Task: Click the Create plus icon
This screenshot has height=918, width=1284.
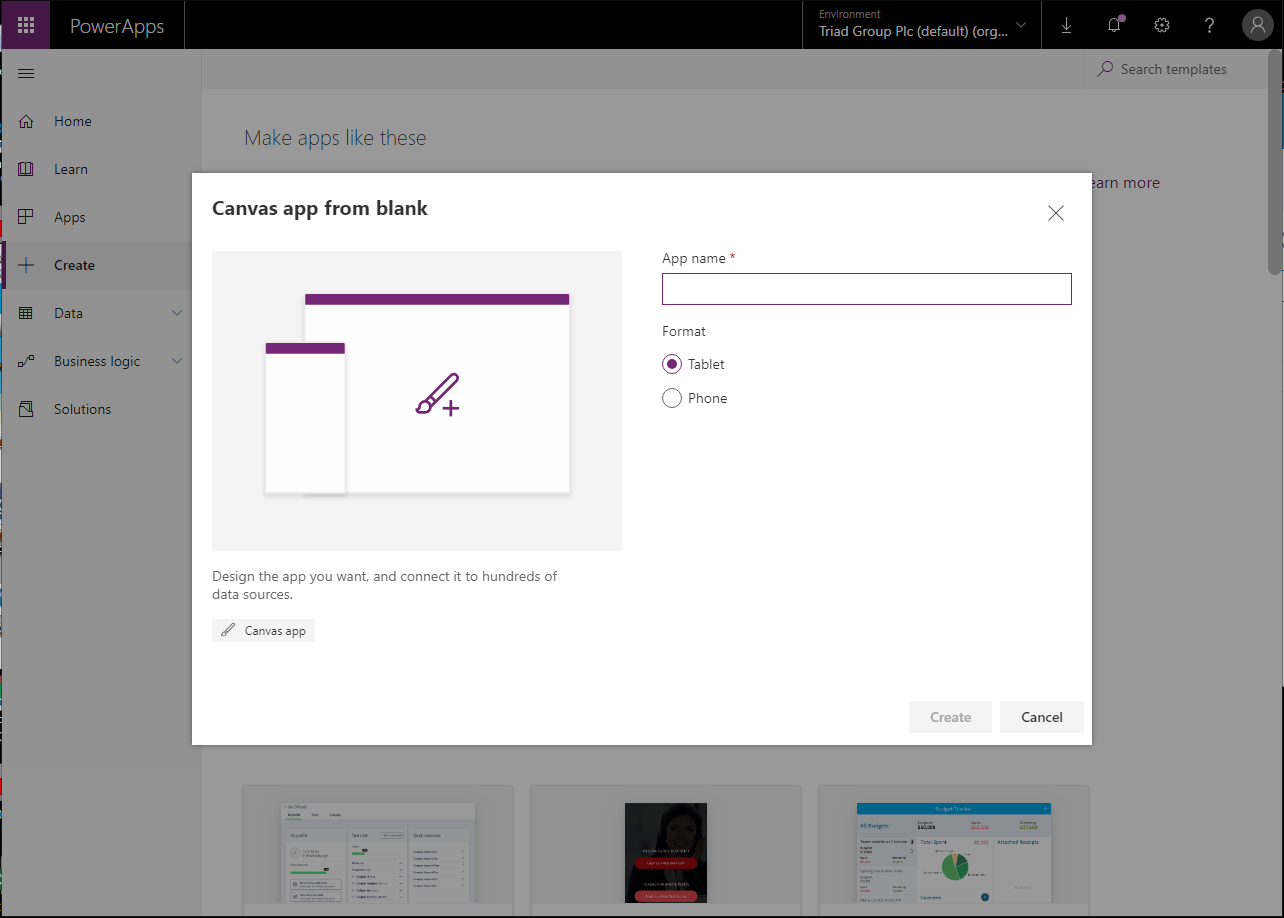Action: (27, 265)
